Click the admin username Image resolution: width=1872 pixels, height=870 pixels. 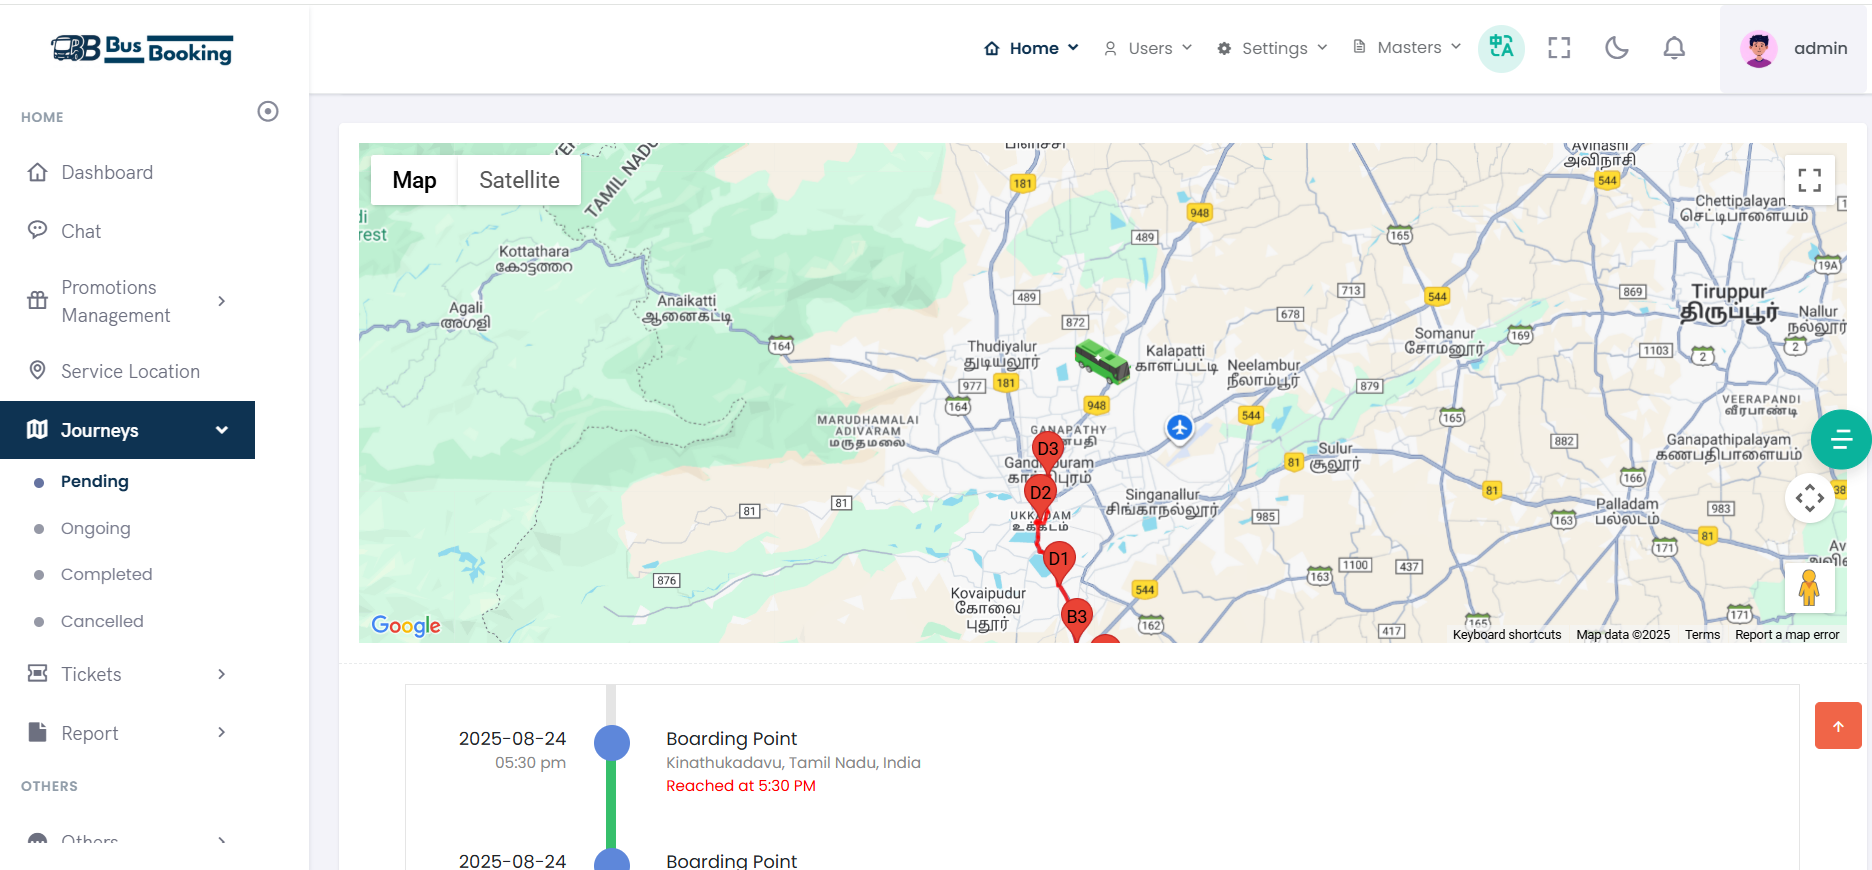tap(1820, 48)
